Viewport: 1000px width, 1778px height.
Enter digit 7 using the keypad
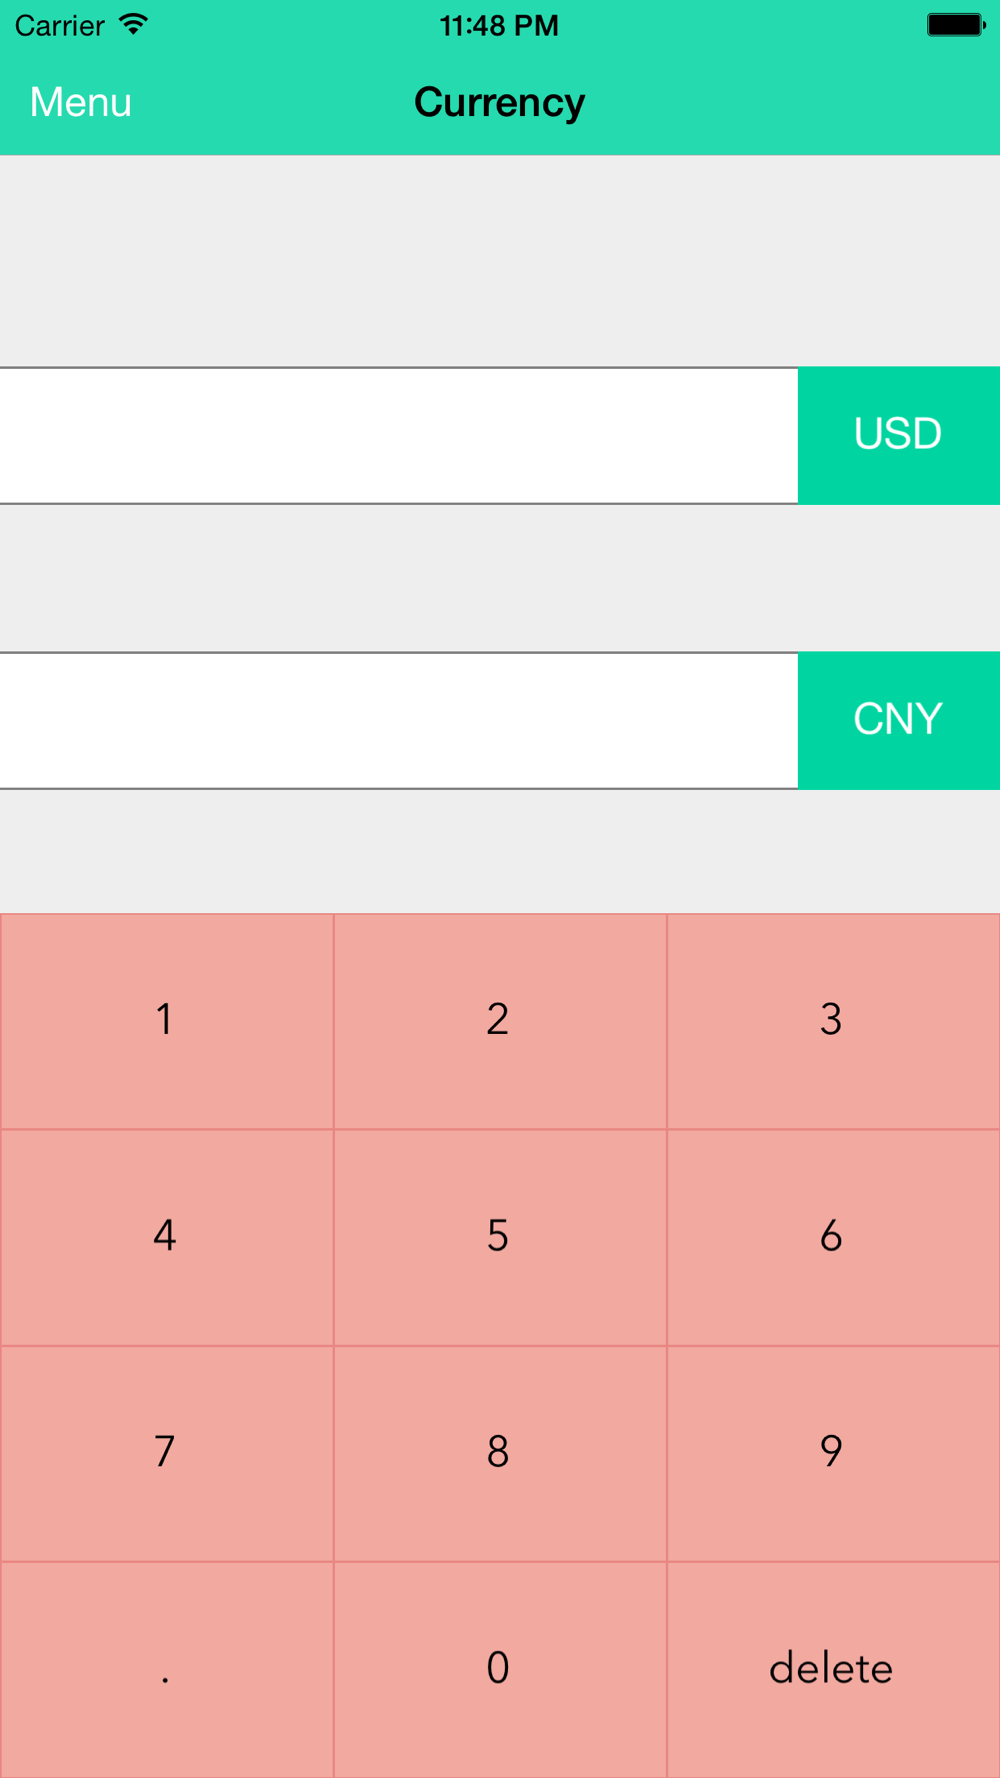(x=166, y=1453)
